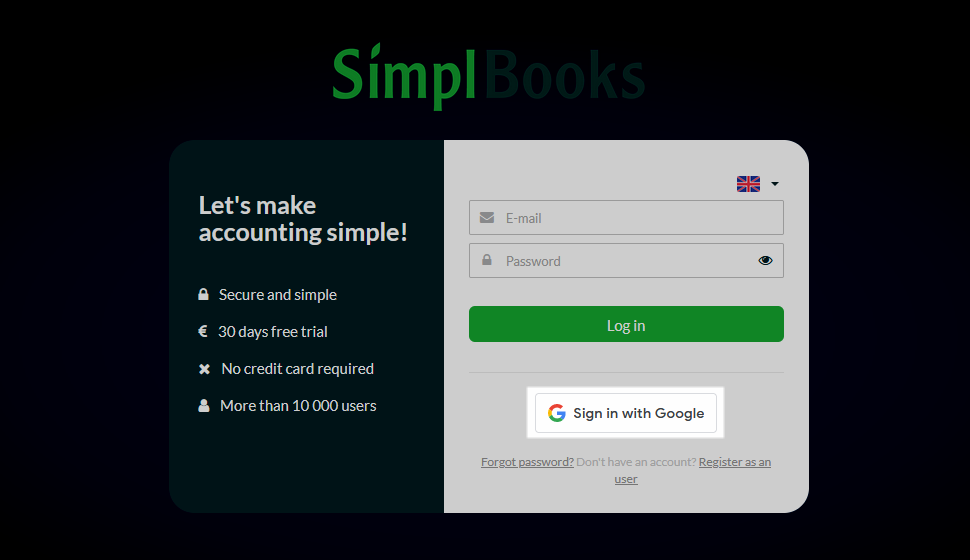Click the padlock icon in Password field
Viewport: 970px width, 560px height.
click(487, 260)
